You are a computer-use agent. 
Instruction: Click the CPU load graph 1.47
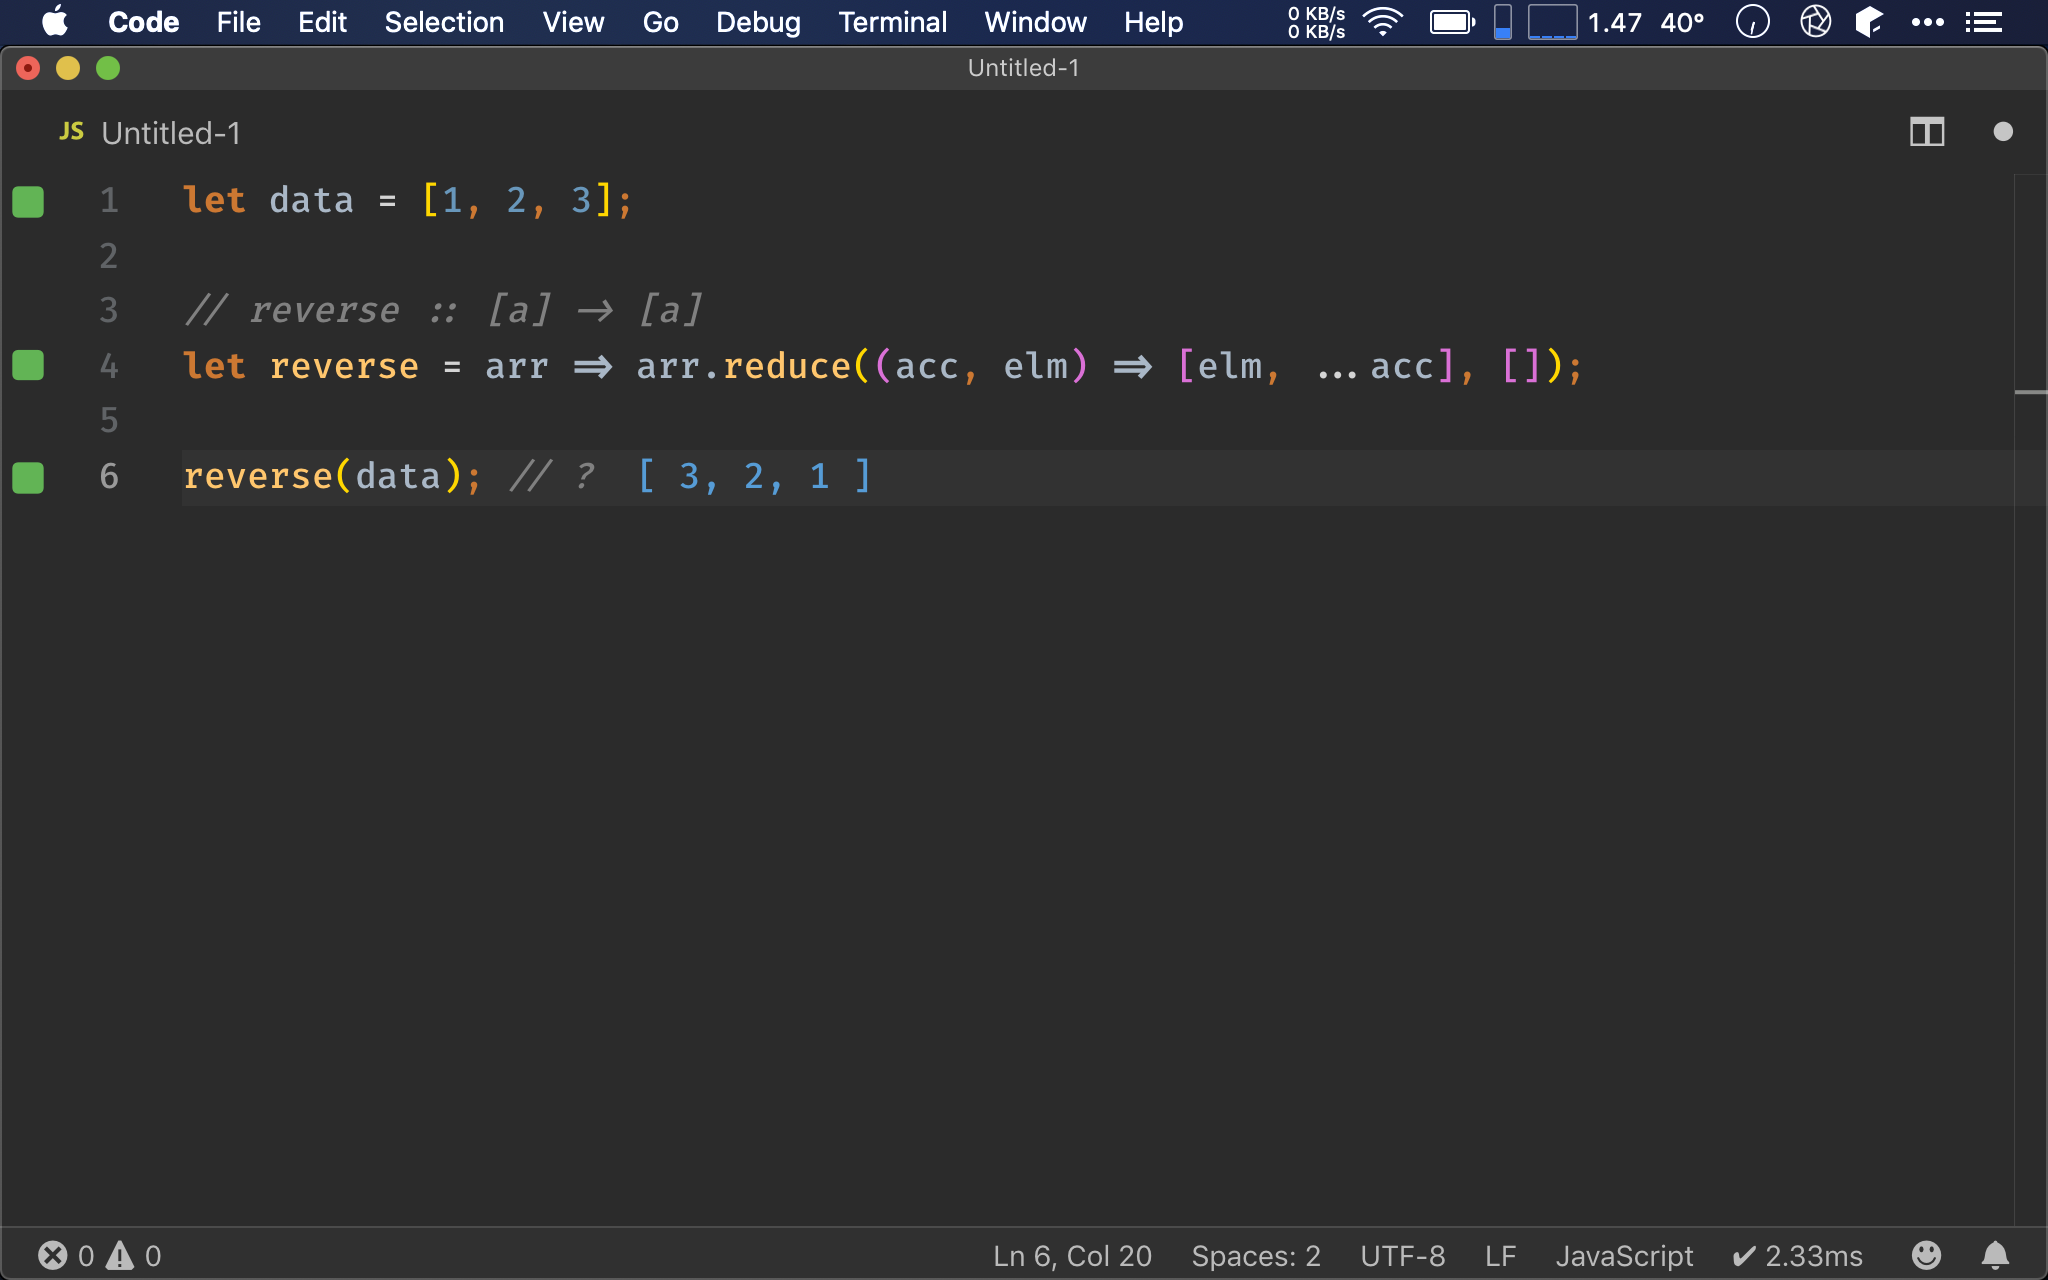coord(1585,22)
